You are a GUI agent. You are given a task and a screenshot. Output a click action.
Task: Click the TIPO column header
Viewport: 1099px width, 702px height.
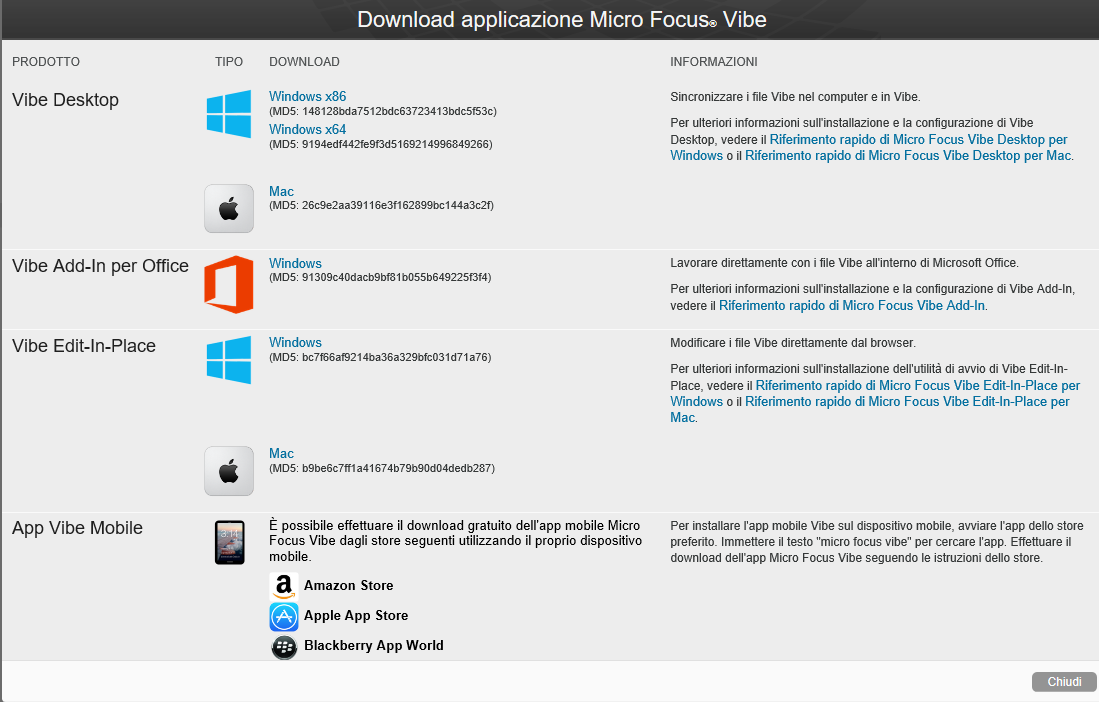pyautogui.click(x=228, y=62)
